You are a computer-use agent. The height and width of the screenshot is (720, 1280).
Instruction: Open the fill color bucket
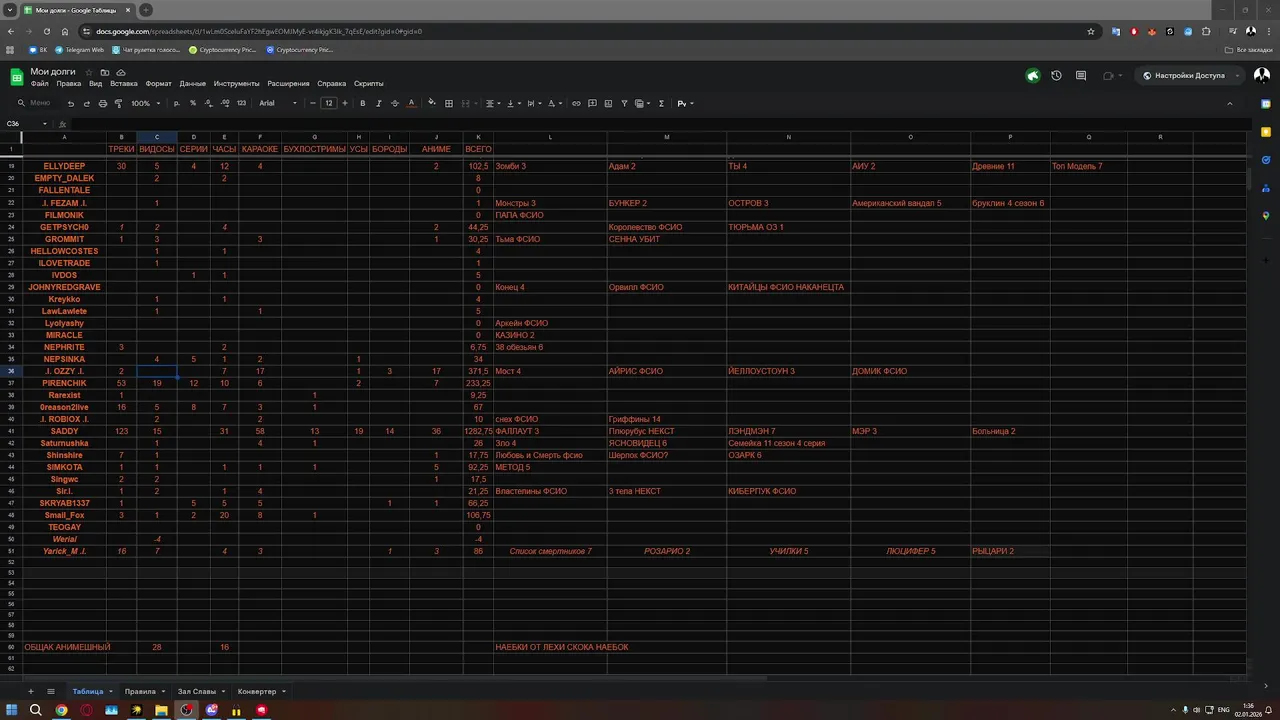click(432, 103)
